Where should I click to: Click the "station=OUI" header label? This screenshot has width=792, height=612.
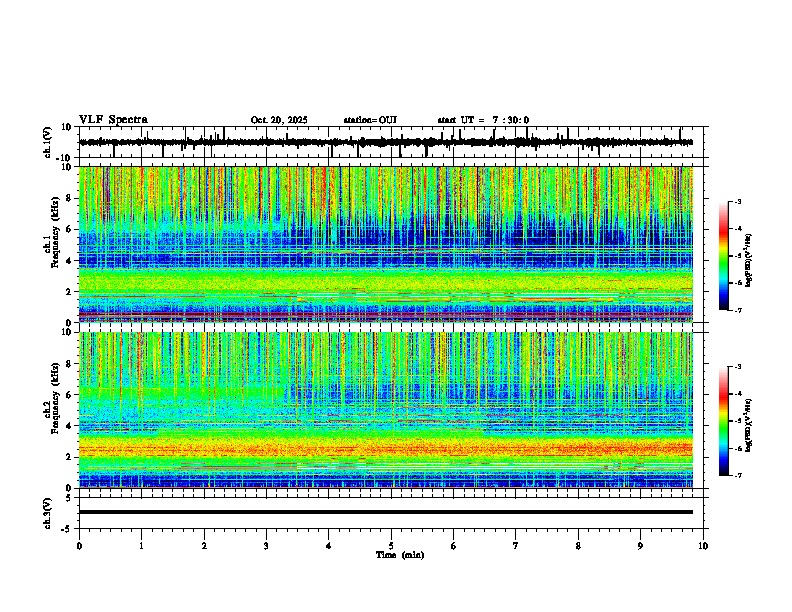370,120
